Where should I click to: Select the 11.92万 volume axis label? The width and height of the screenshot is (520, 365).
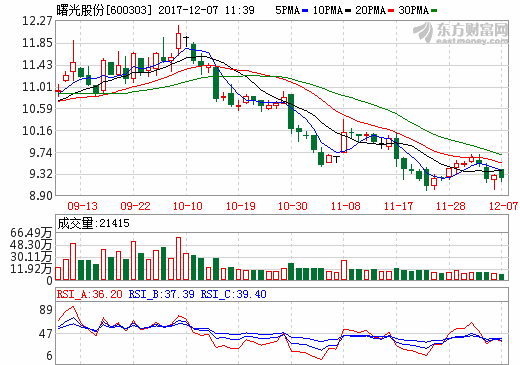(x=31, y=269)
